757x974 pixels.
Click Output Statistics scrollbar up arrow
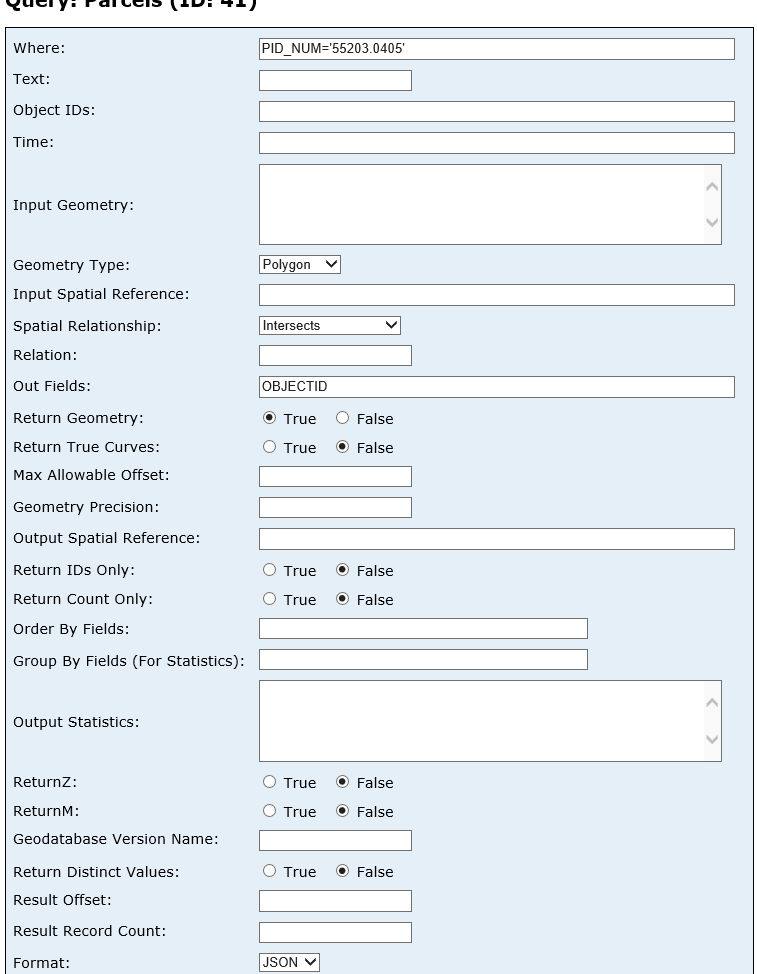click(712, 703)
